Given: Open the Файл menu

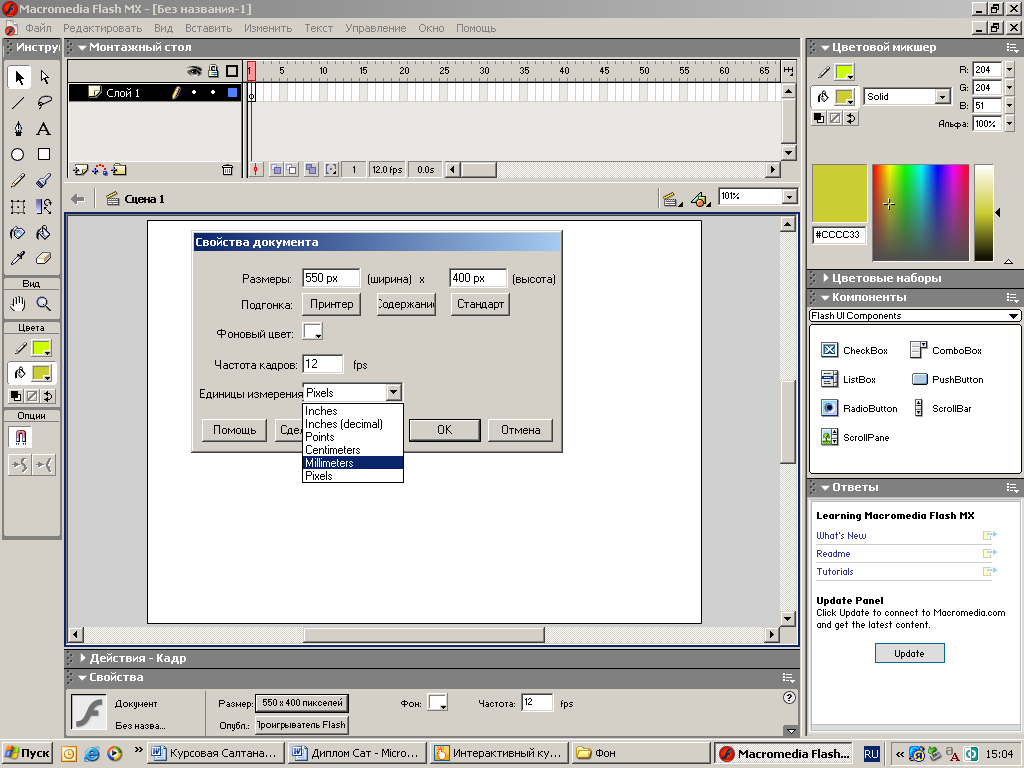Looking at the screenshot, I should coord(38,28).
